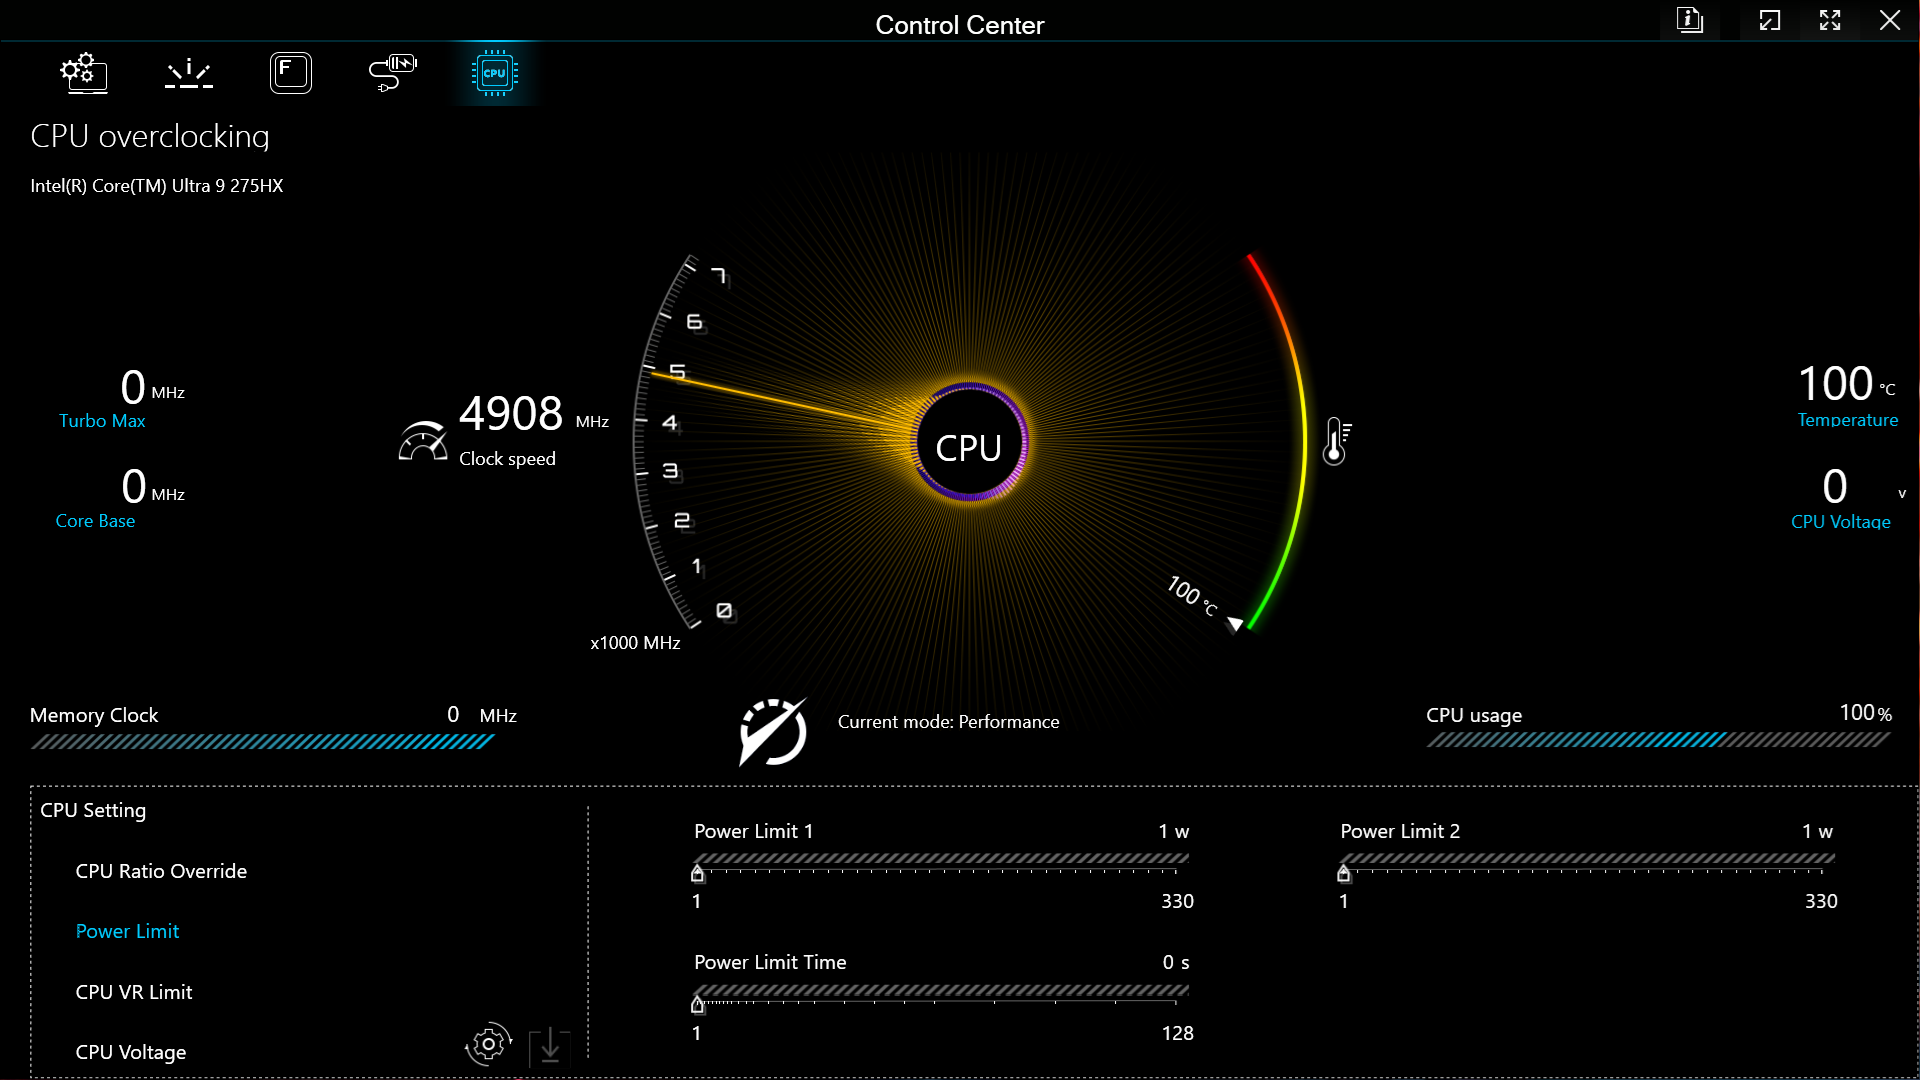This screenshot has height=1080, width=1920.
Task: Open the Flexikey F-key icon
Action: click(x=291, y=73)
